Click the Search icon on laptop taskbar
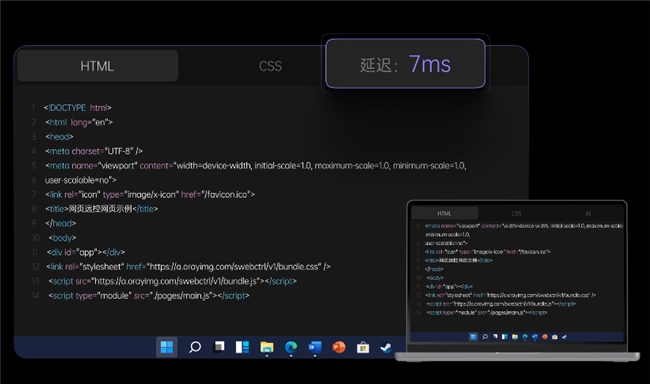650x384 pixels. tap(485, 337)
